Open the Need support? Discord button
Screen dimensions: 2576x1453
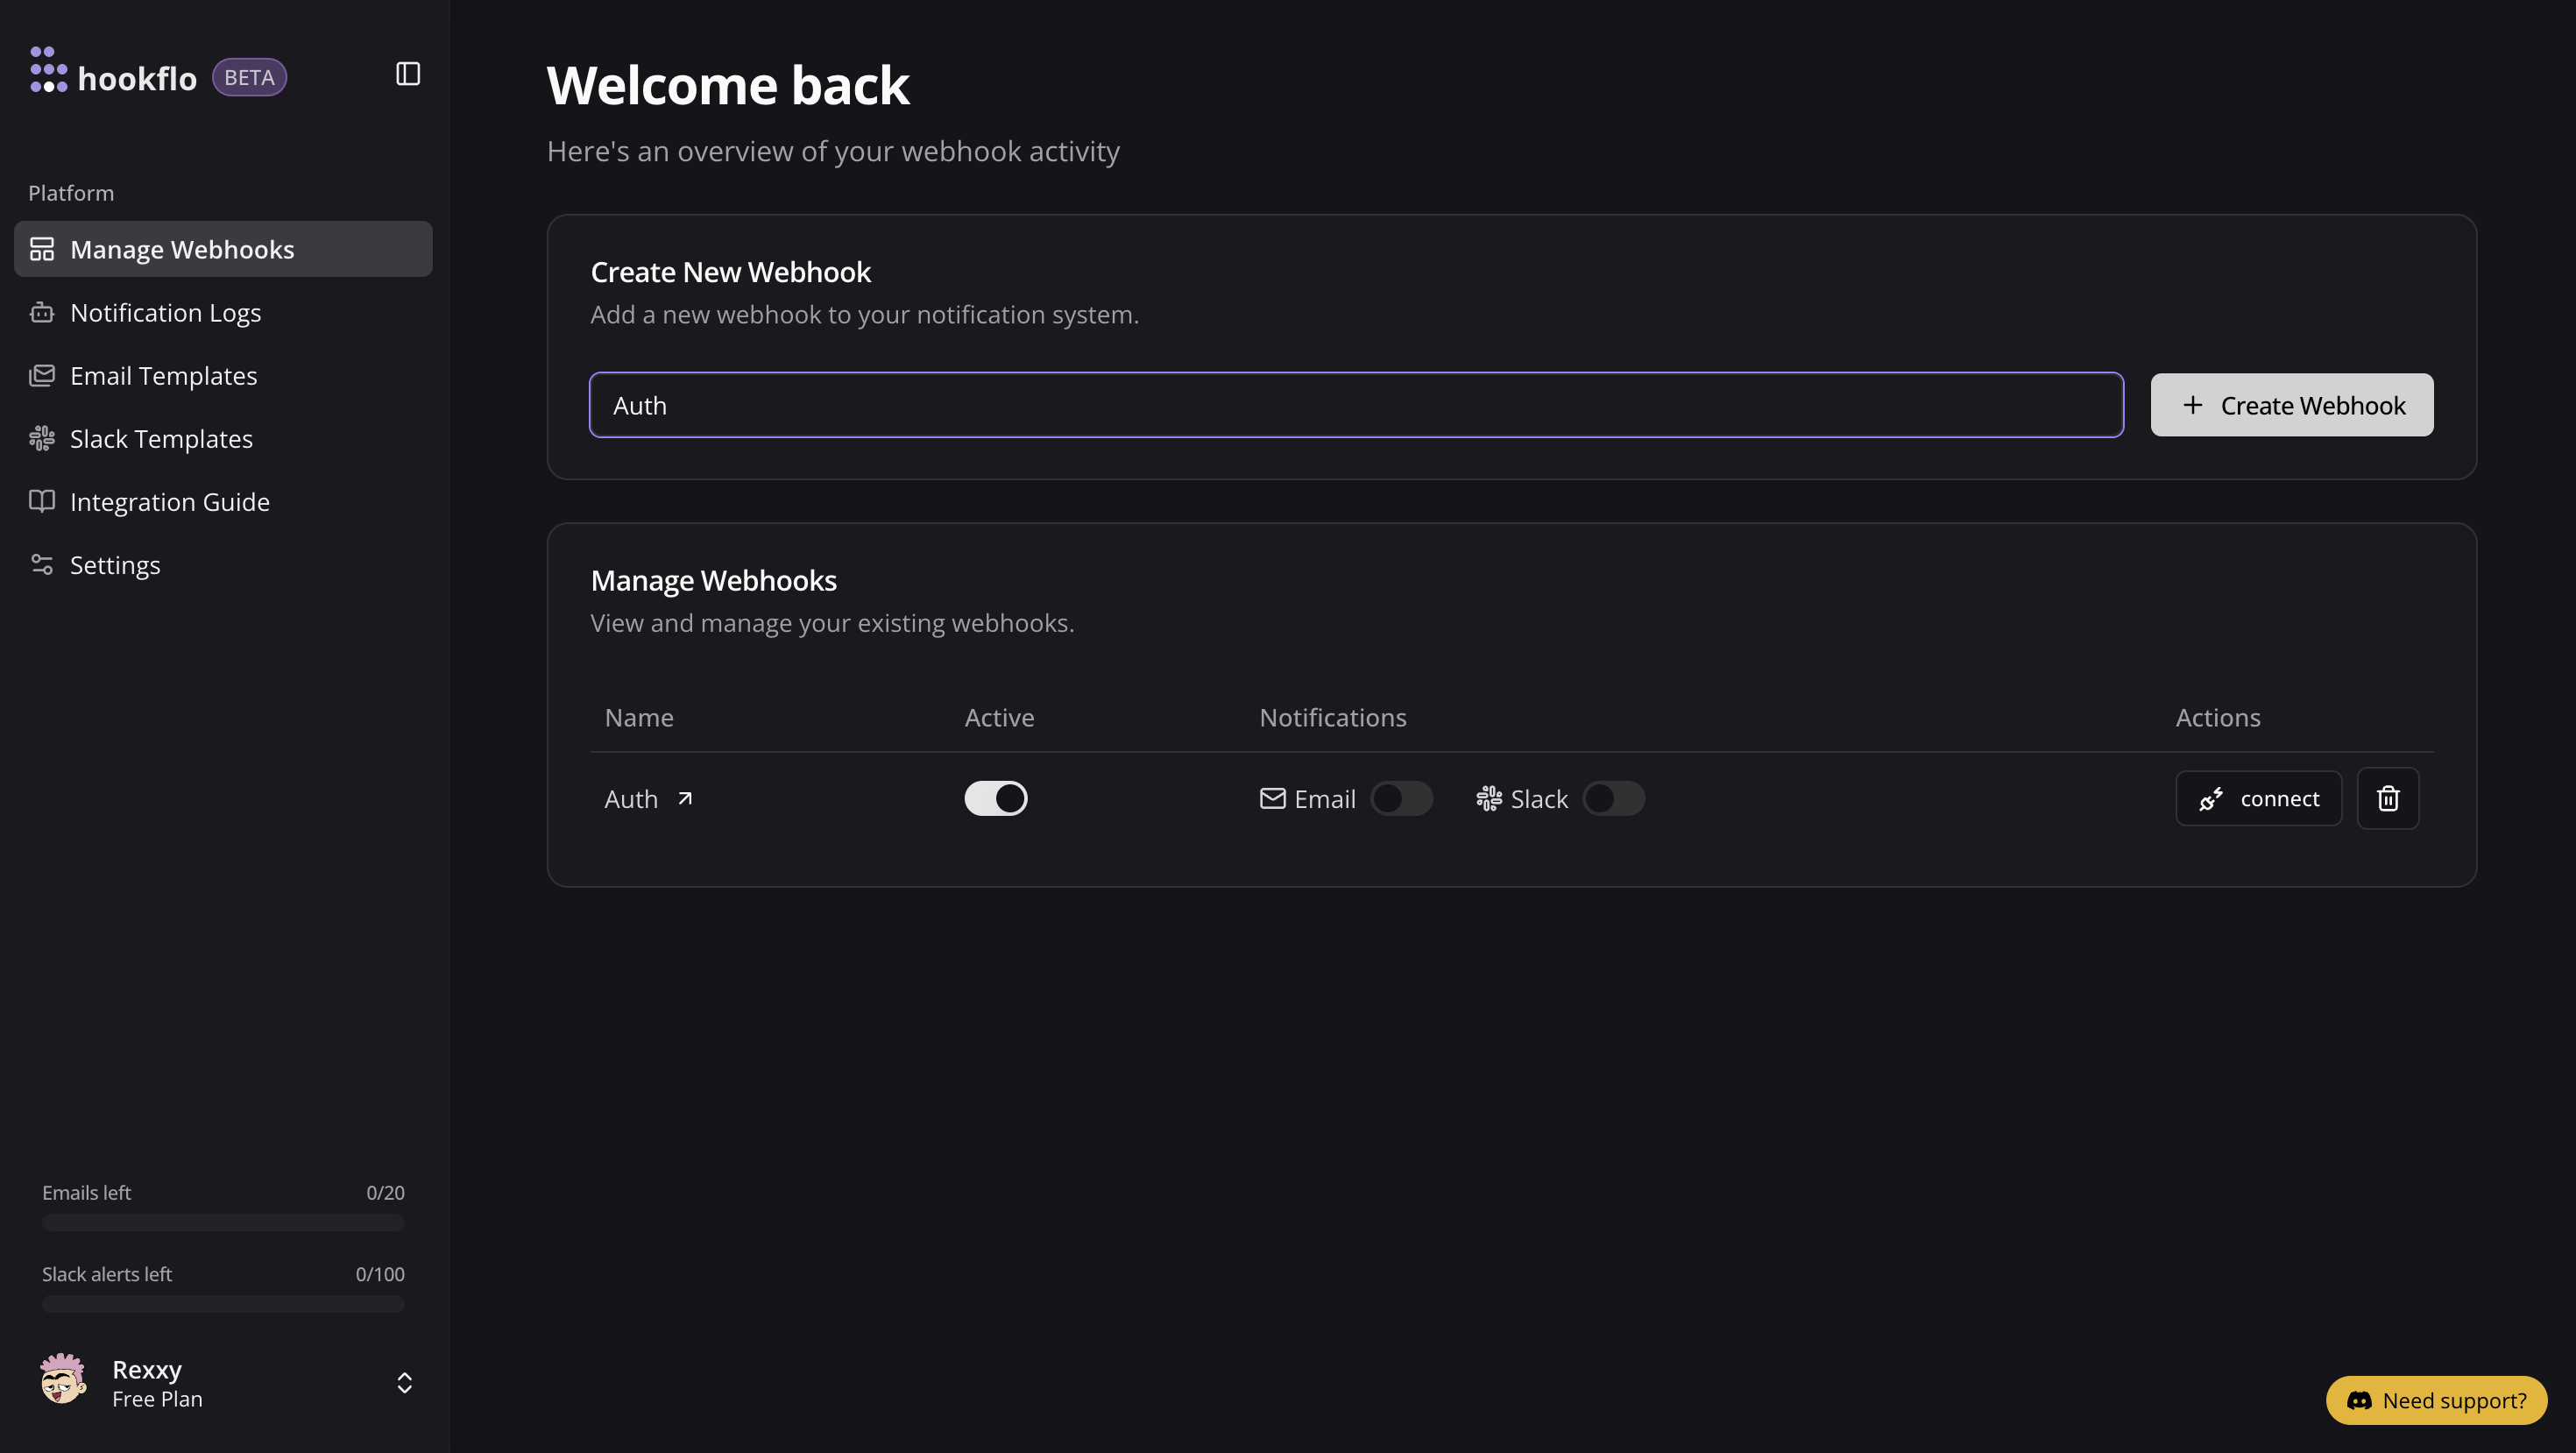point(2436,1400)
